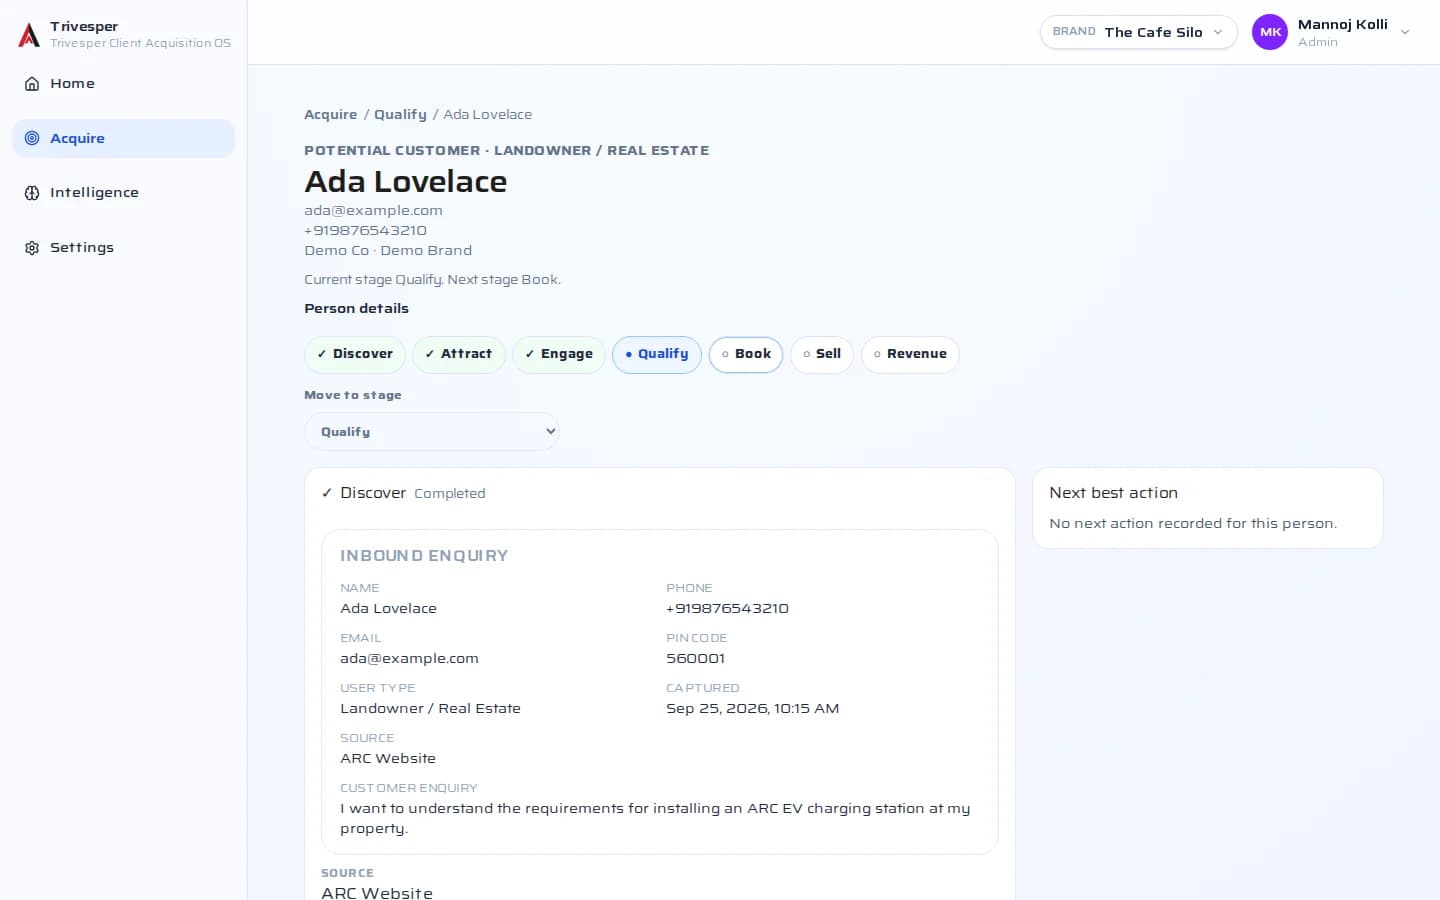The image size is (1440, 900).
Task: Click the email value in enquiry card
Action: point(410,659)
